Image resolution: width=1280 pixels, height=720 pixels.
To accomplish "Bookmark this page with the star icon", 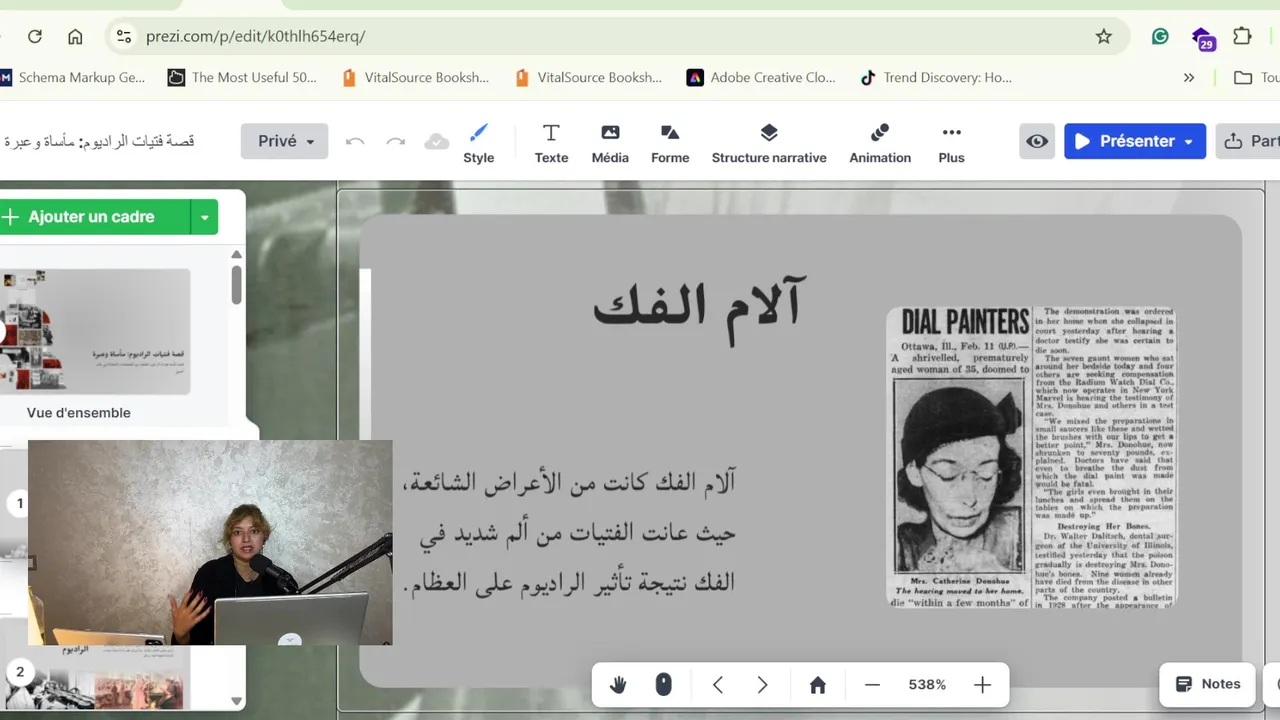I will [x=1104, y=36].
